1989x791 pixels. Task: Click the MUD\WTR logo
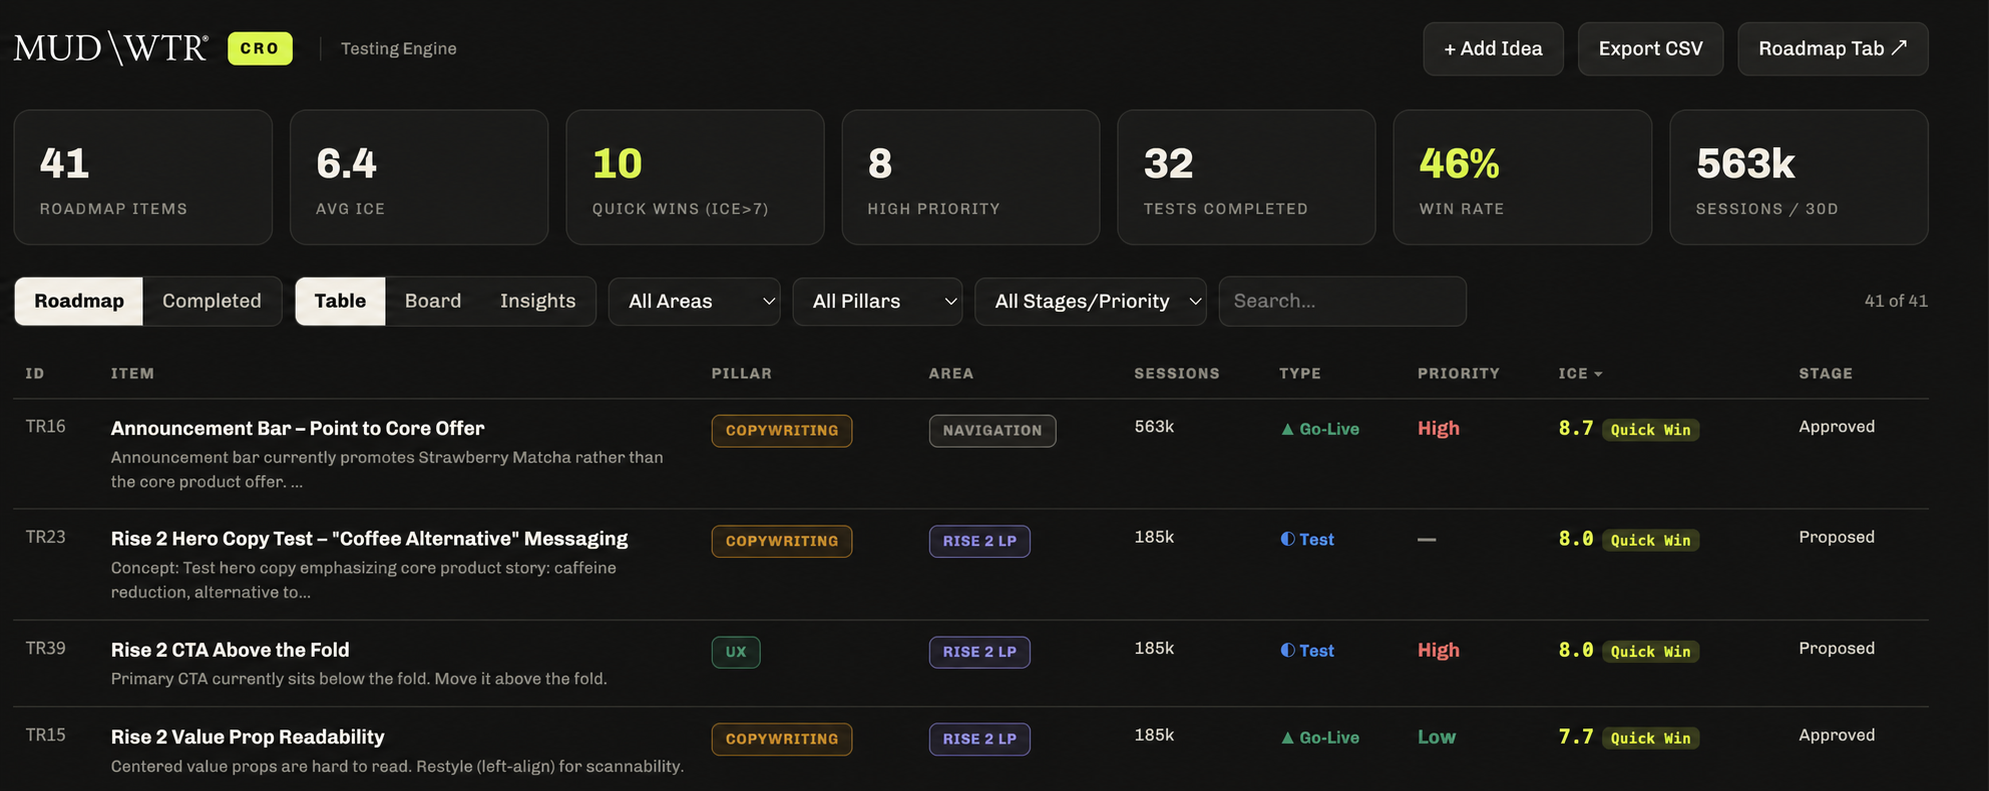point(111,48)
